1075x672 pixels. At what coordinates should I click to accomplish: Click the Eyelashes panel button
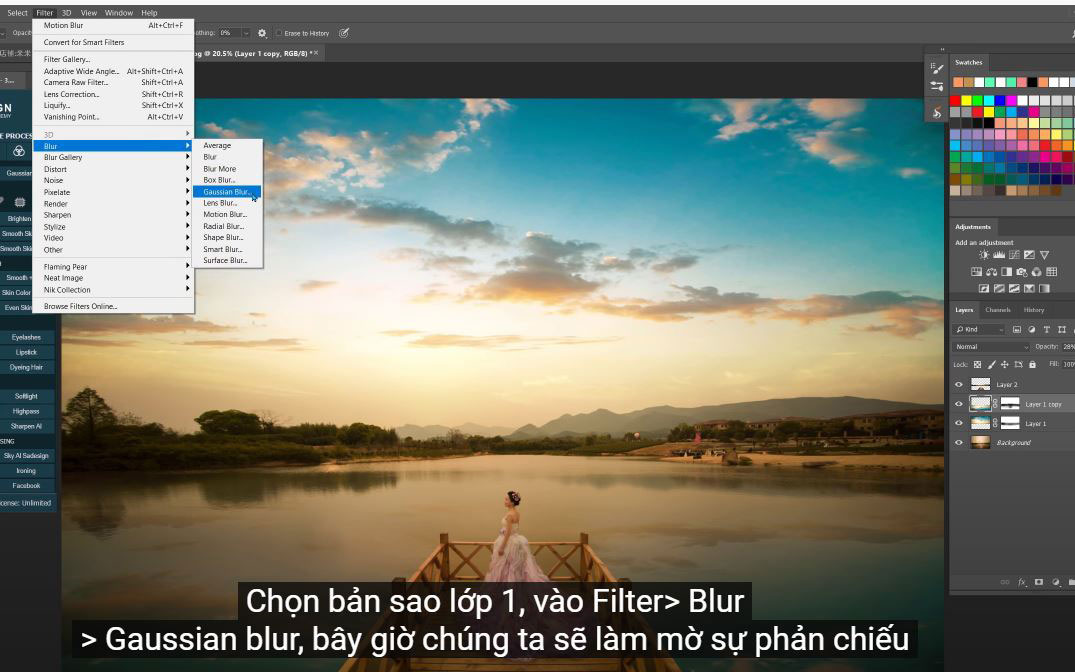[26, 337]
